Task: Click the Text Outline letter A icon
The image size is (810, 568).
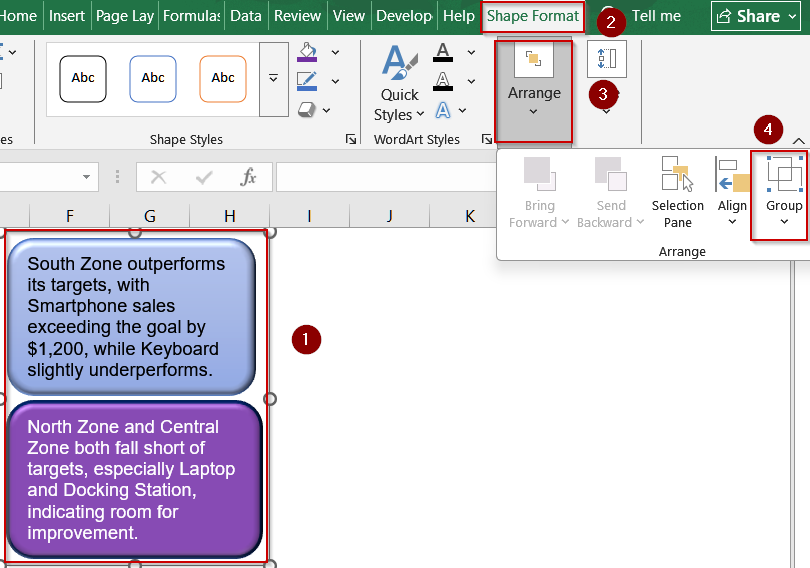Action: (443, 82)
